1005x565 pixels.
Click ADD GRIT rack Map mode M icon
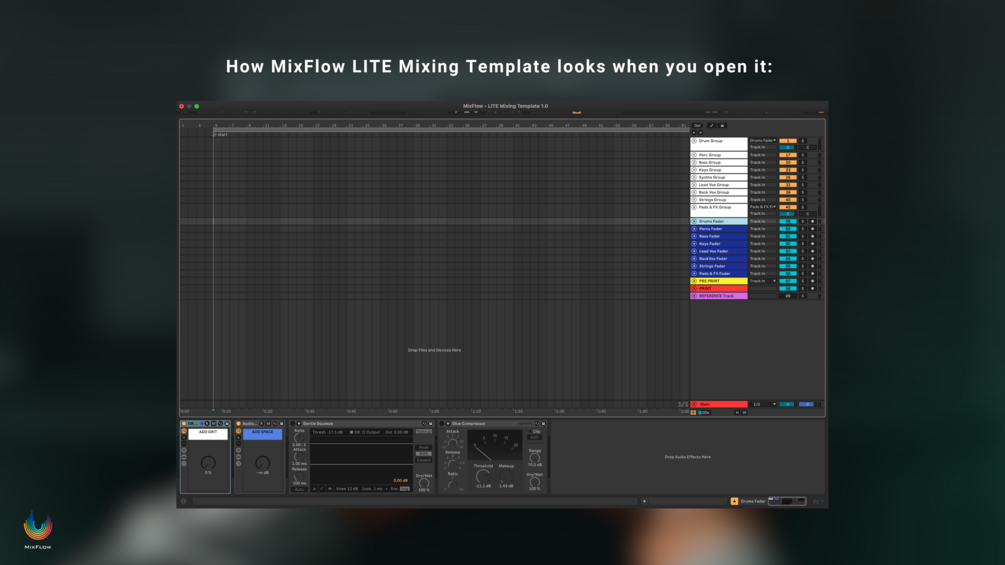[x=213, y=423]
